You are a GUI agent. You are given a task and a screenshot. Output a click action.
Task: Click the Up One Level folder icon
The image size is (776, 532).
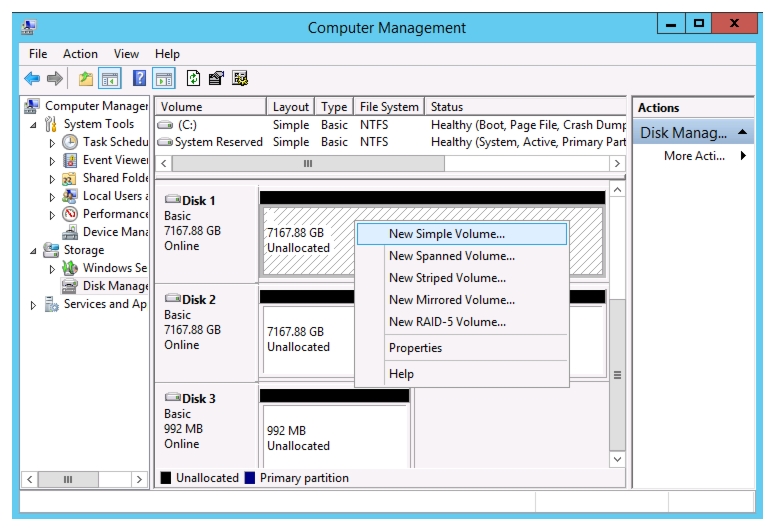pyautogui.click(x=86, y=78)
